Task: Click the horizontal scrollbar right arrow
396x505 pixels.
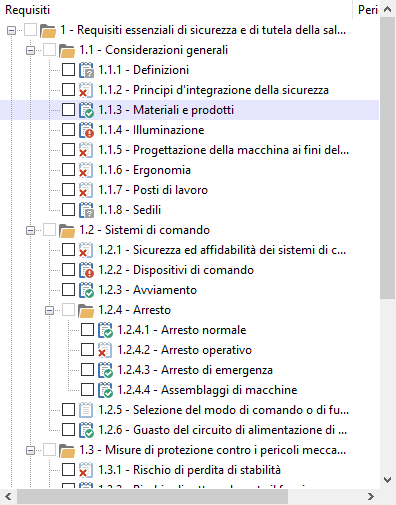Action: click(371, 497)
